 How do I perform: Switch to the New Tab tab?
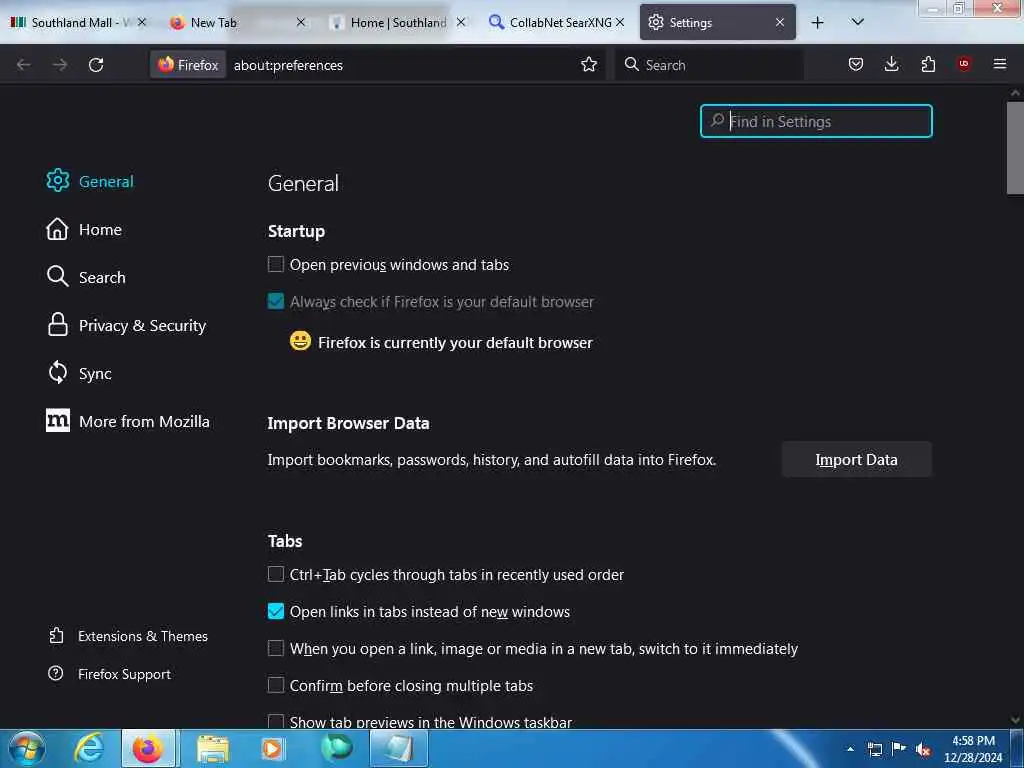[x=230, y=22]
